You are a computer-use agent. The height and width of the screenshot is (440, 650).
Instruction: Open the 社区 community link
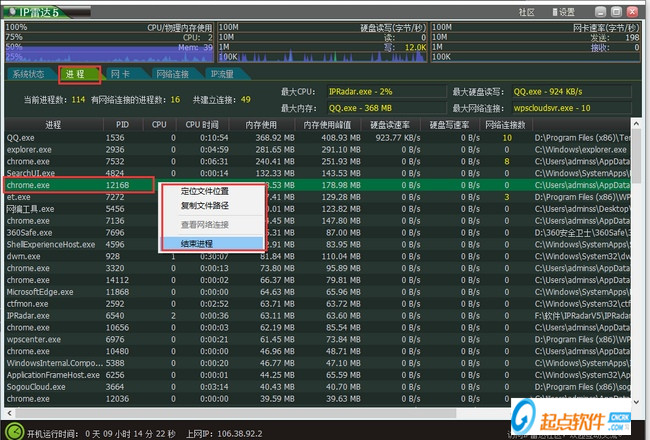526,11
